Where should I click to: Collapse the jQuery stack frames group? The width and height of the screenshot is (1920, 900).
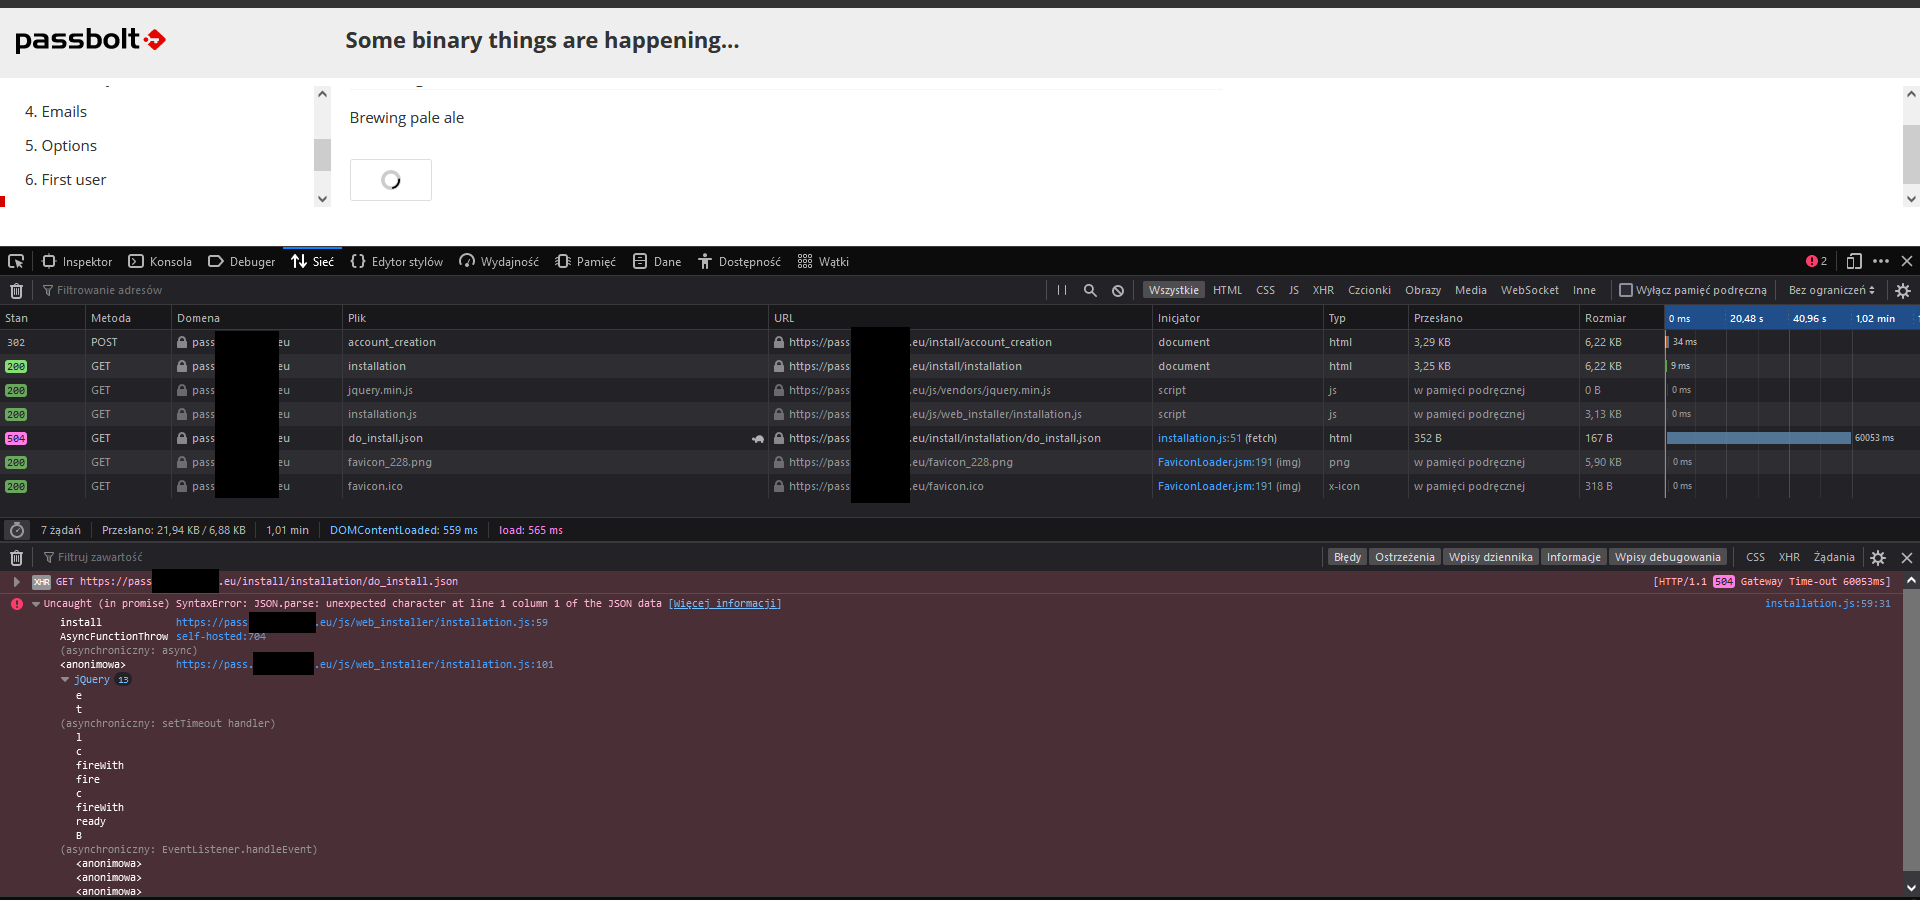point(65,680)
